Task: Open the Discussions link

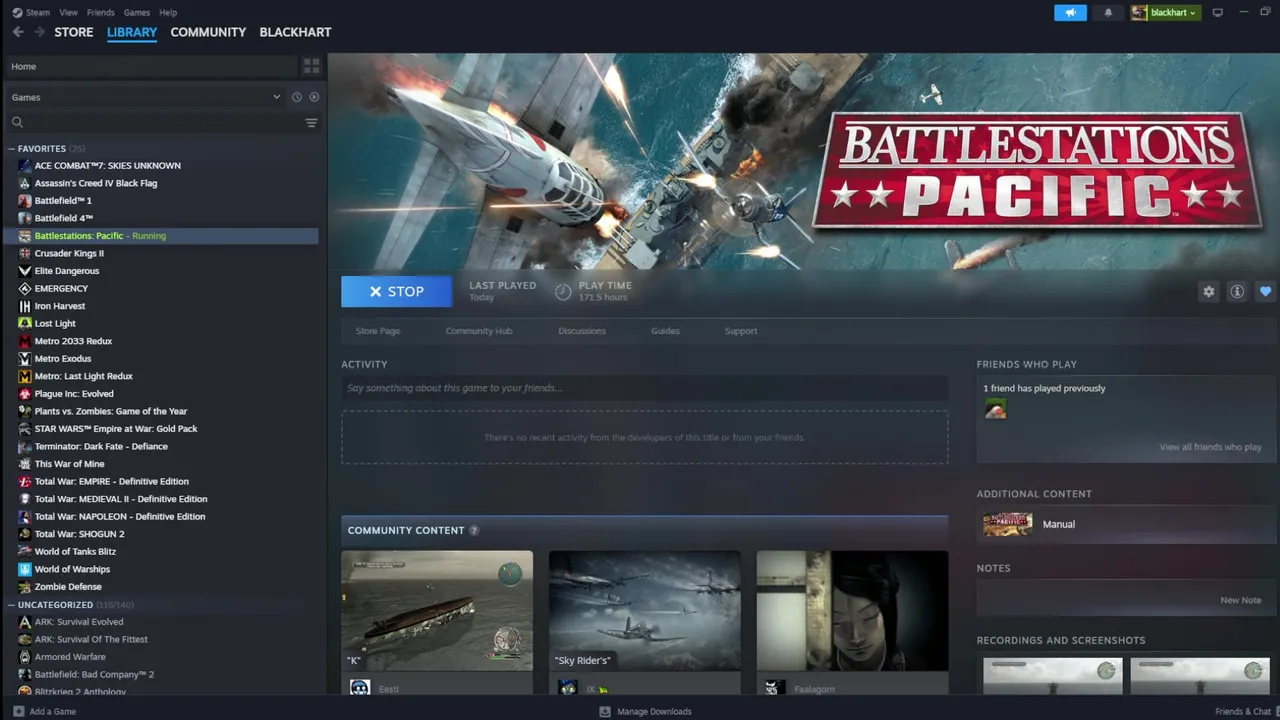Action: [582, 331]
